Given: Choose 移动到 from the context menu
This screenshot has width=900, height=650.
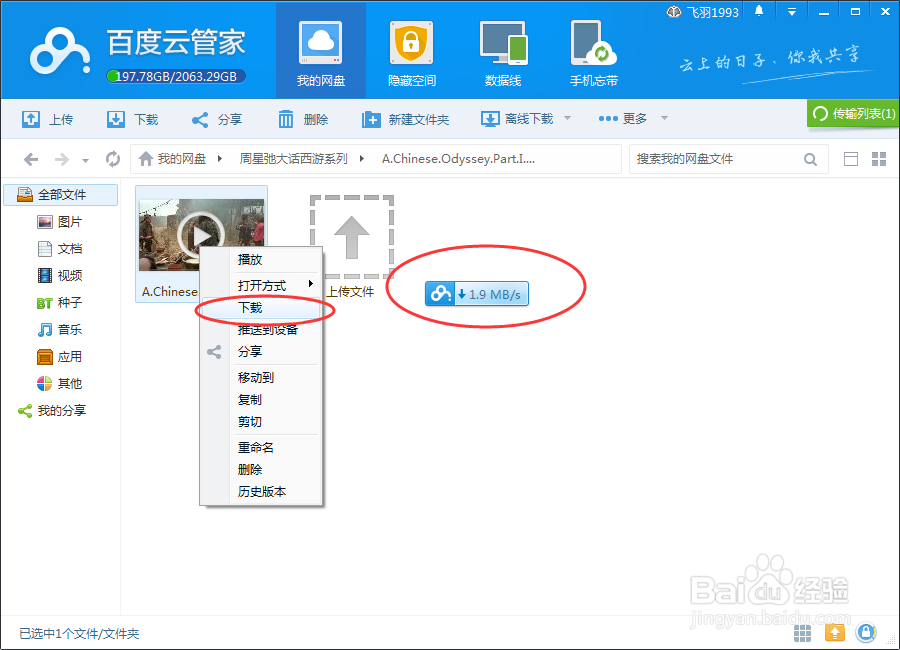Looking at the screenshot, I should (x=263, y=378).
